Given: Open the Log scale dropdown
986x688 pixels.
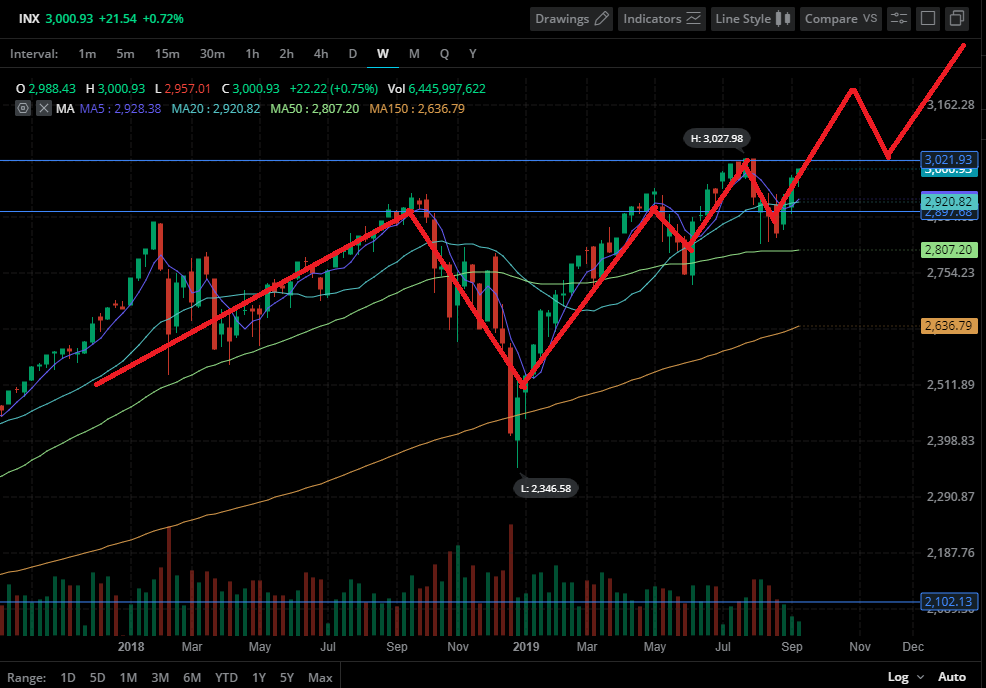Looking at the screenshot, I should (x=906, y=677).
